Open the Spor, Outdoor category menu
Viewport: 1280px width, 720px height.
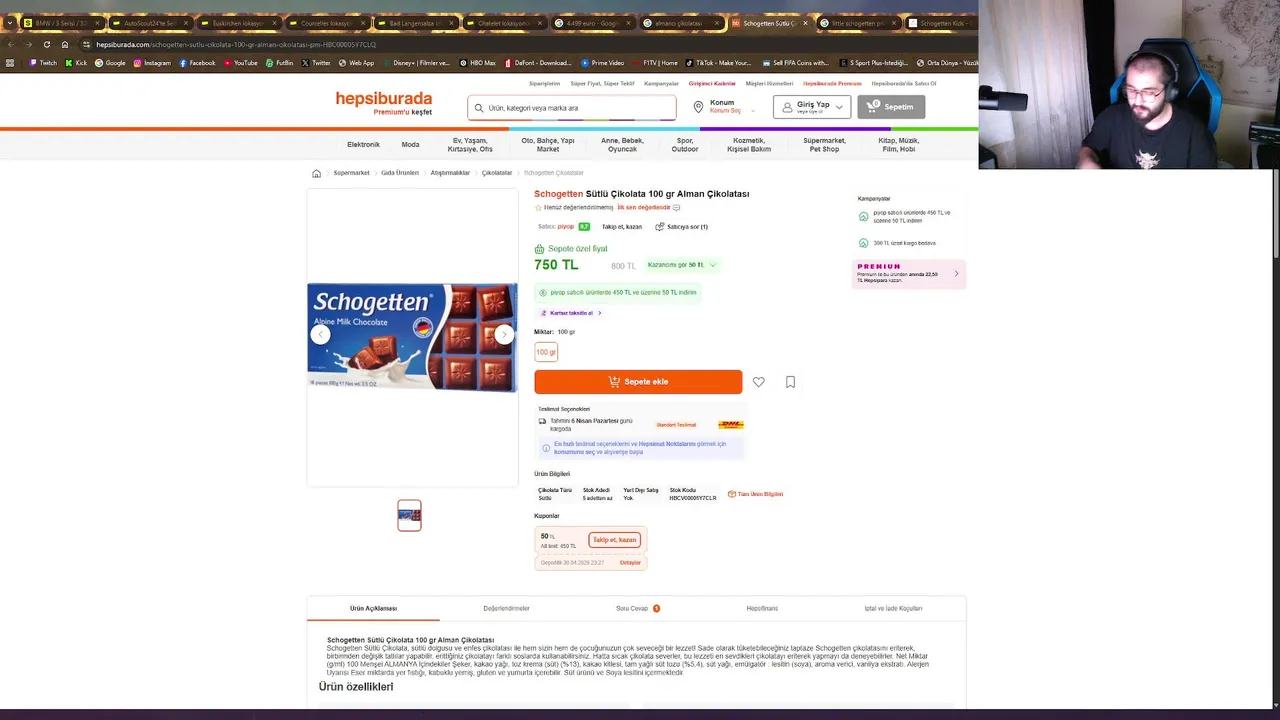click(x=685, y=145)
